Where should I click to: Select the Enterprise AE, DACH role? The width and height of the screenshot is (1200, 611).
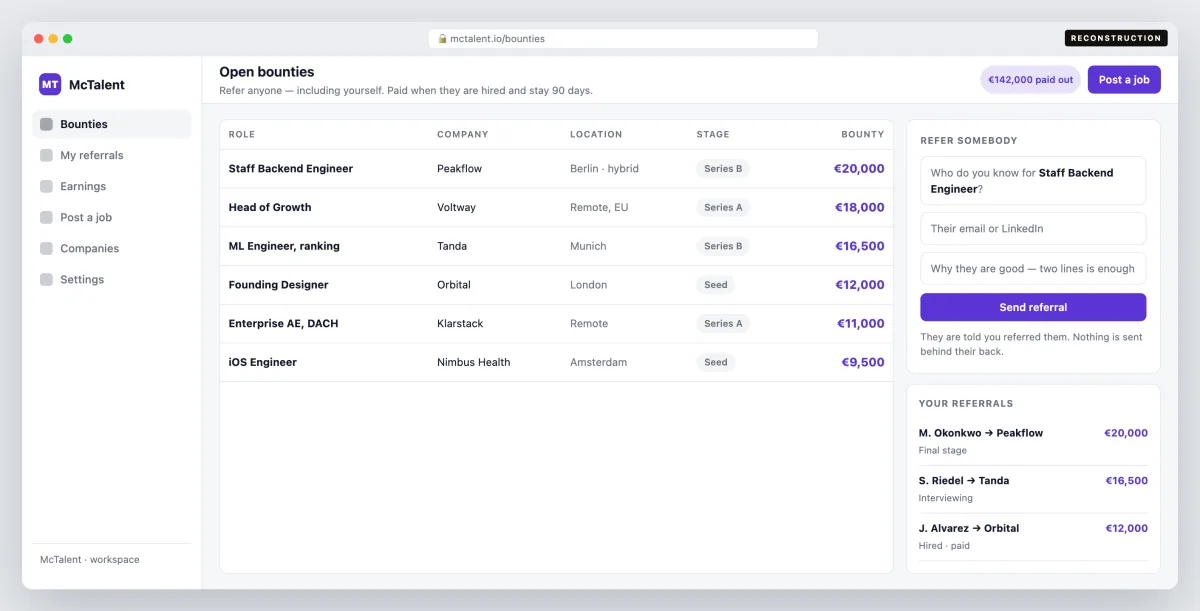(x=284, y=323)
